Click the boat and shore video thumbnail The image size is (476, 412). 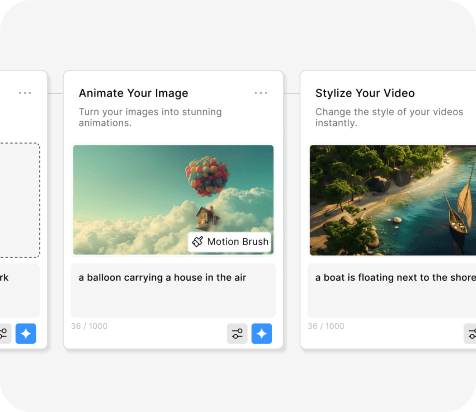click(393, 200)
